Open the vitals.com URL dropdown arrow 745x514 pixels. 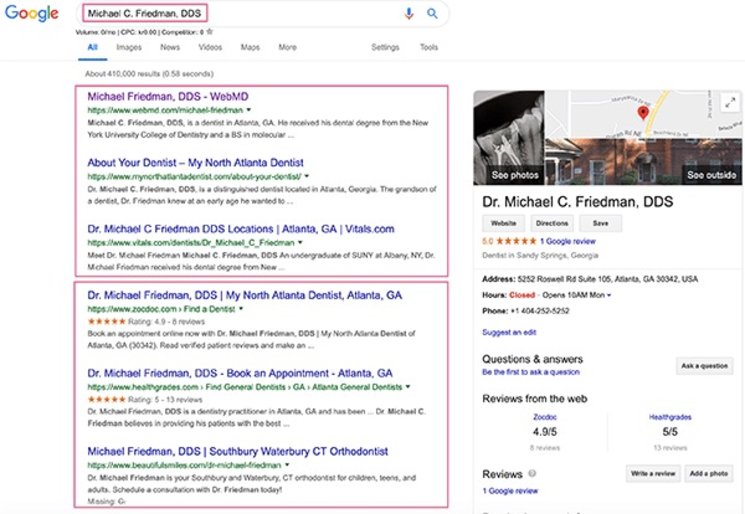coord(300,243)
